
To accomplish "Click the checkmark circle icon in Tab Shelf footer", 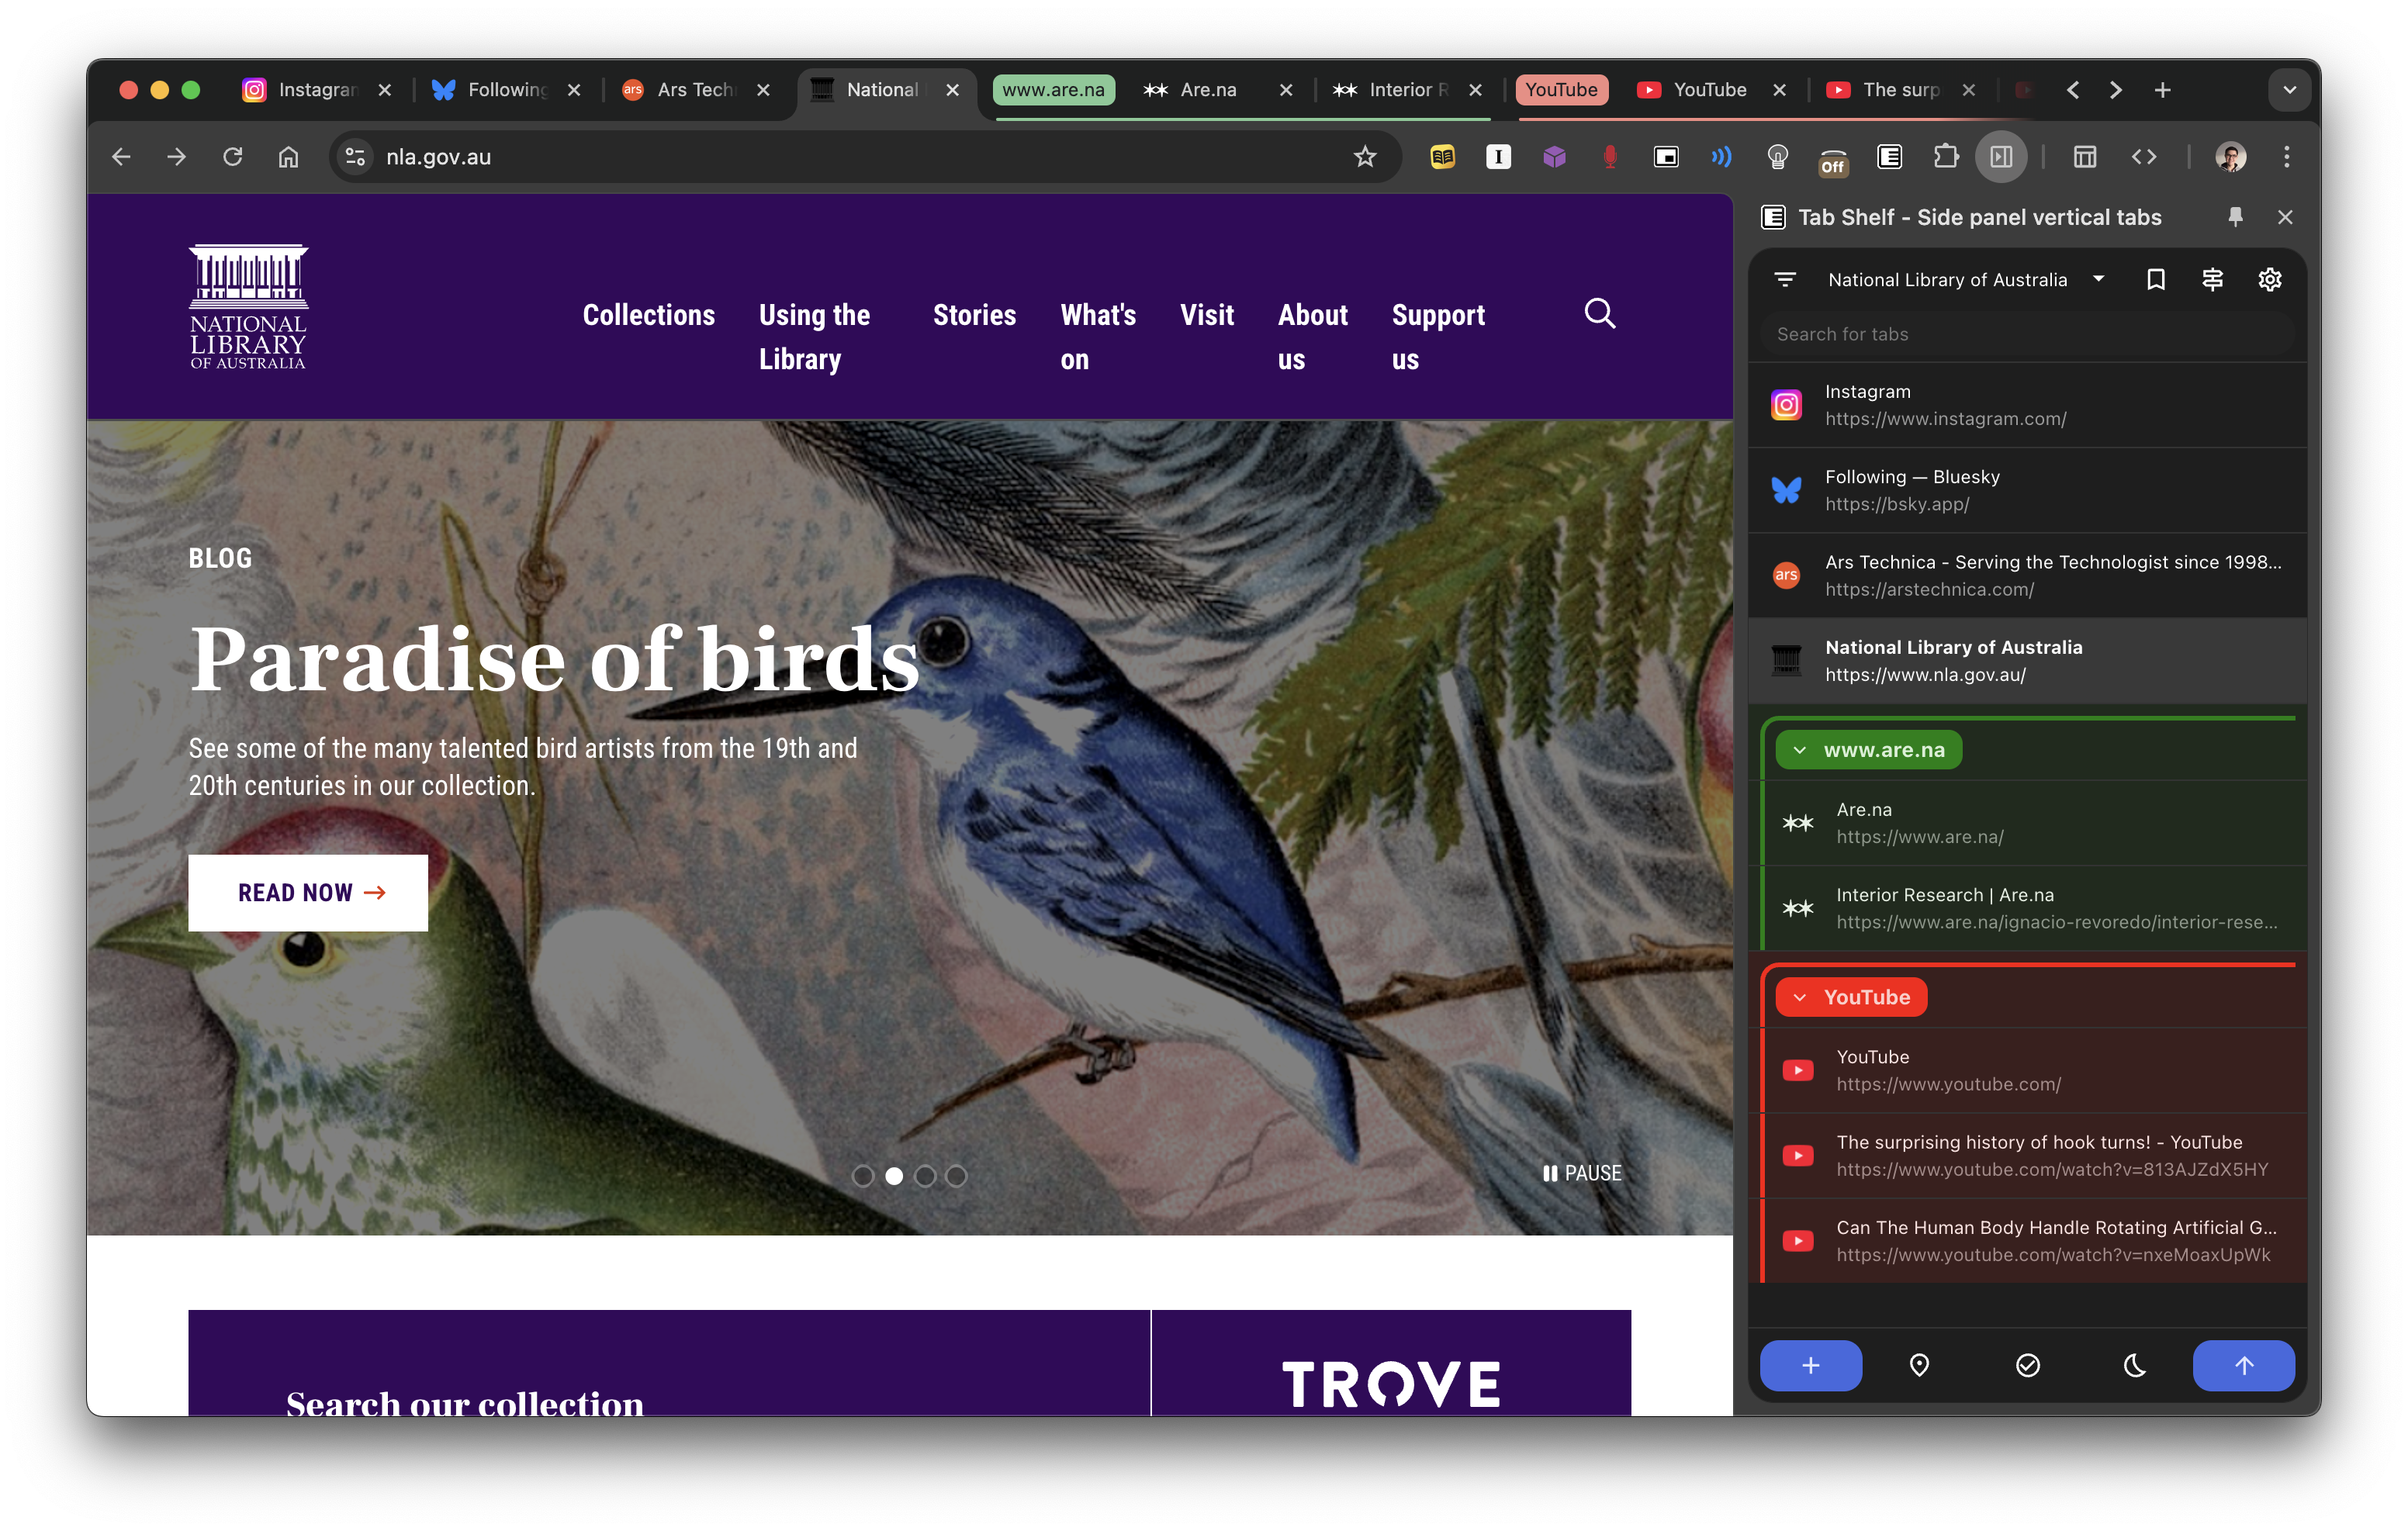I will pyautogui.click(x=2027, y=1365).
